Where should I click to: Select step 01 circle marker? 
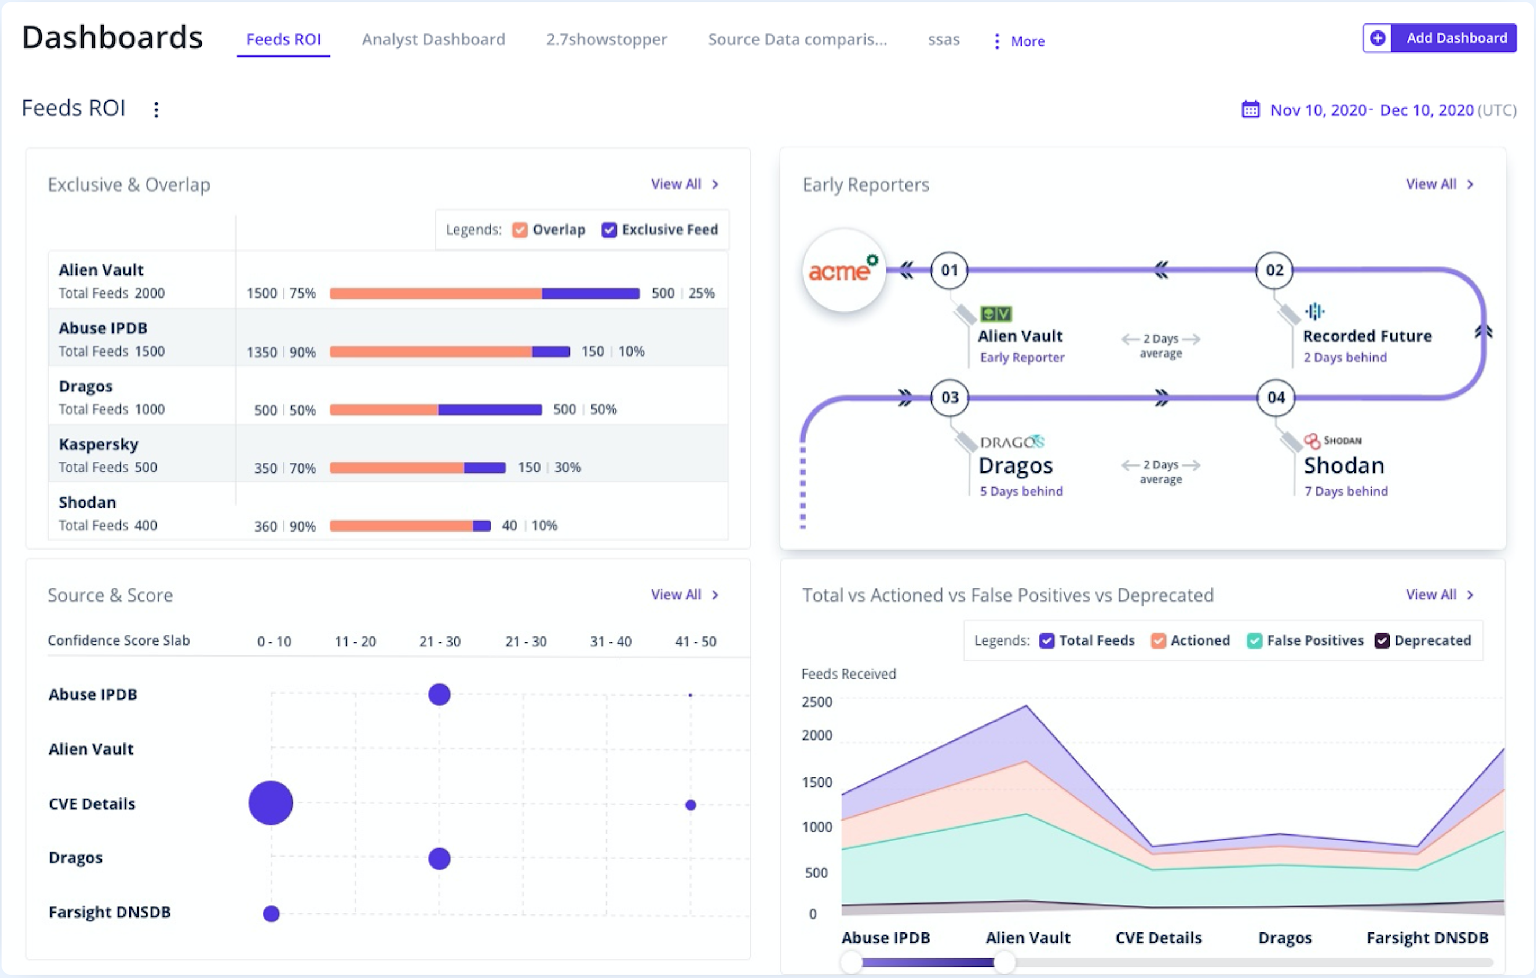(950, 270)
